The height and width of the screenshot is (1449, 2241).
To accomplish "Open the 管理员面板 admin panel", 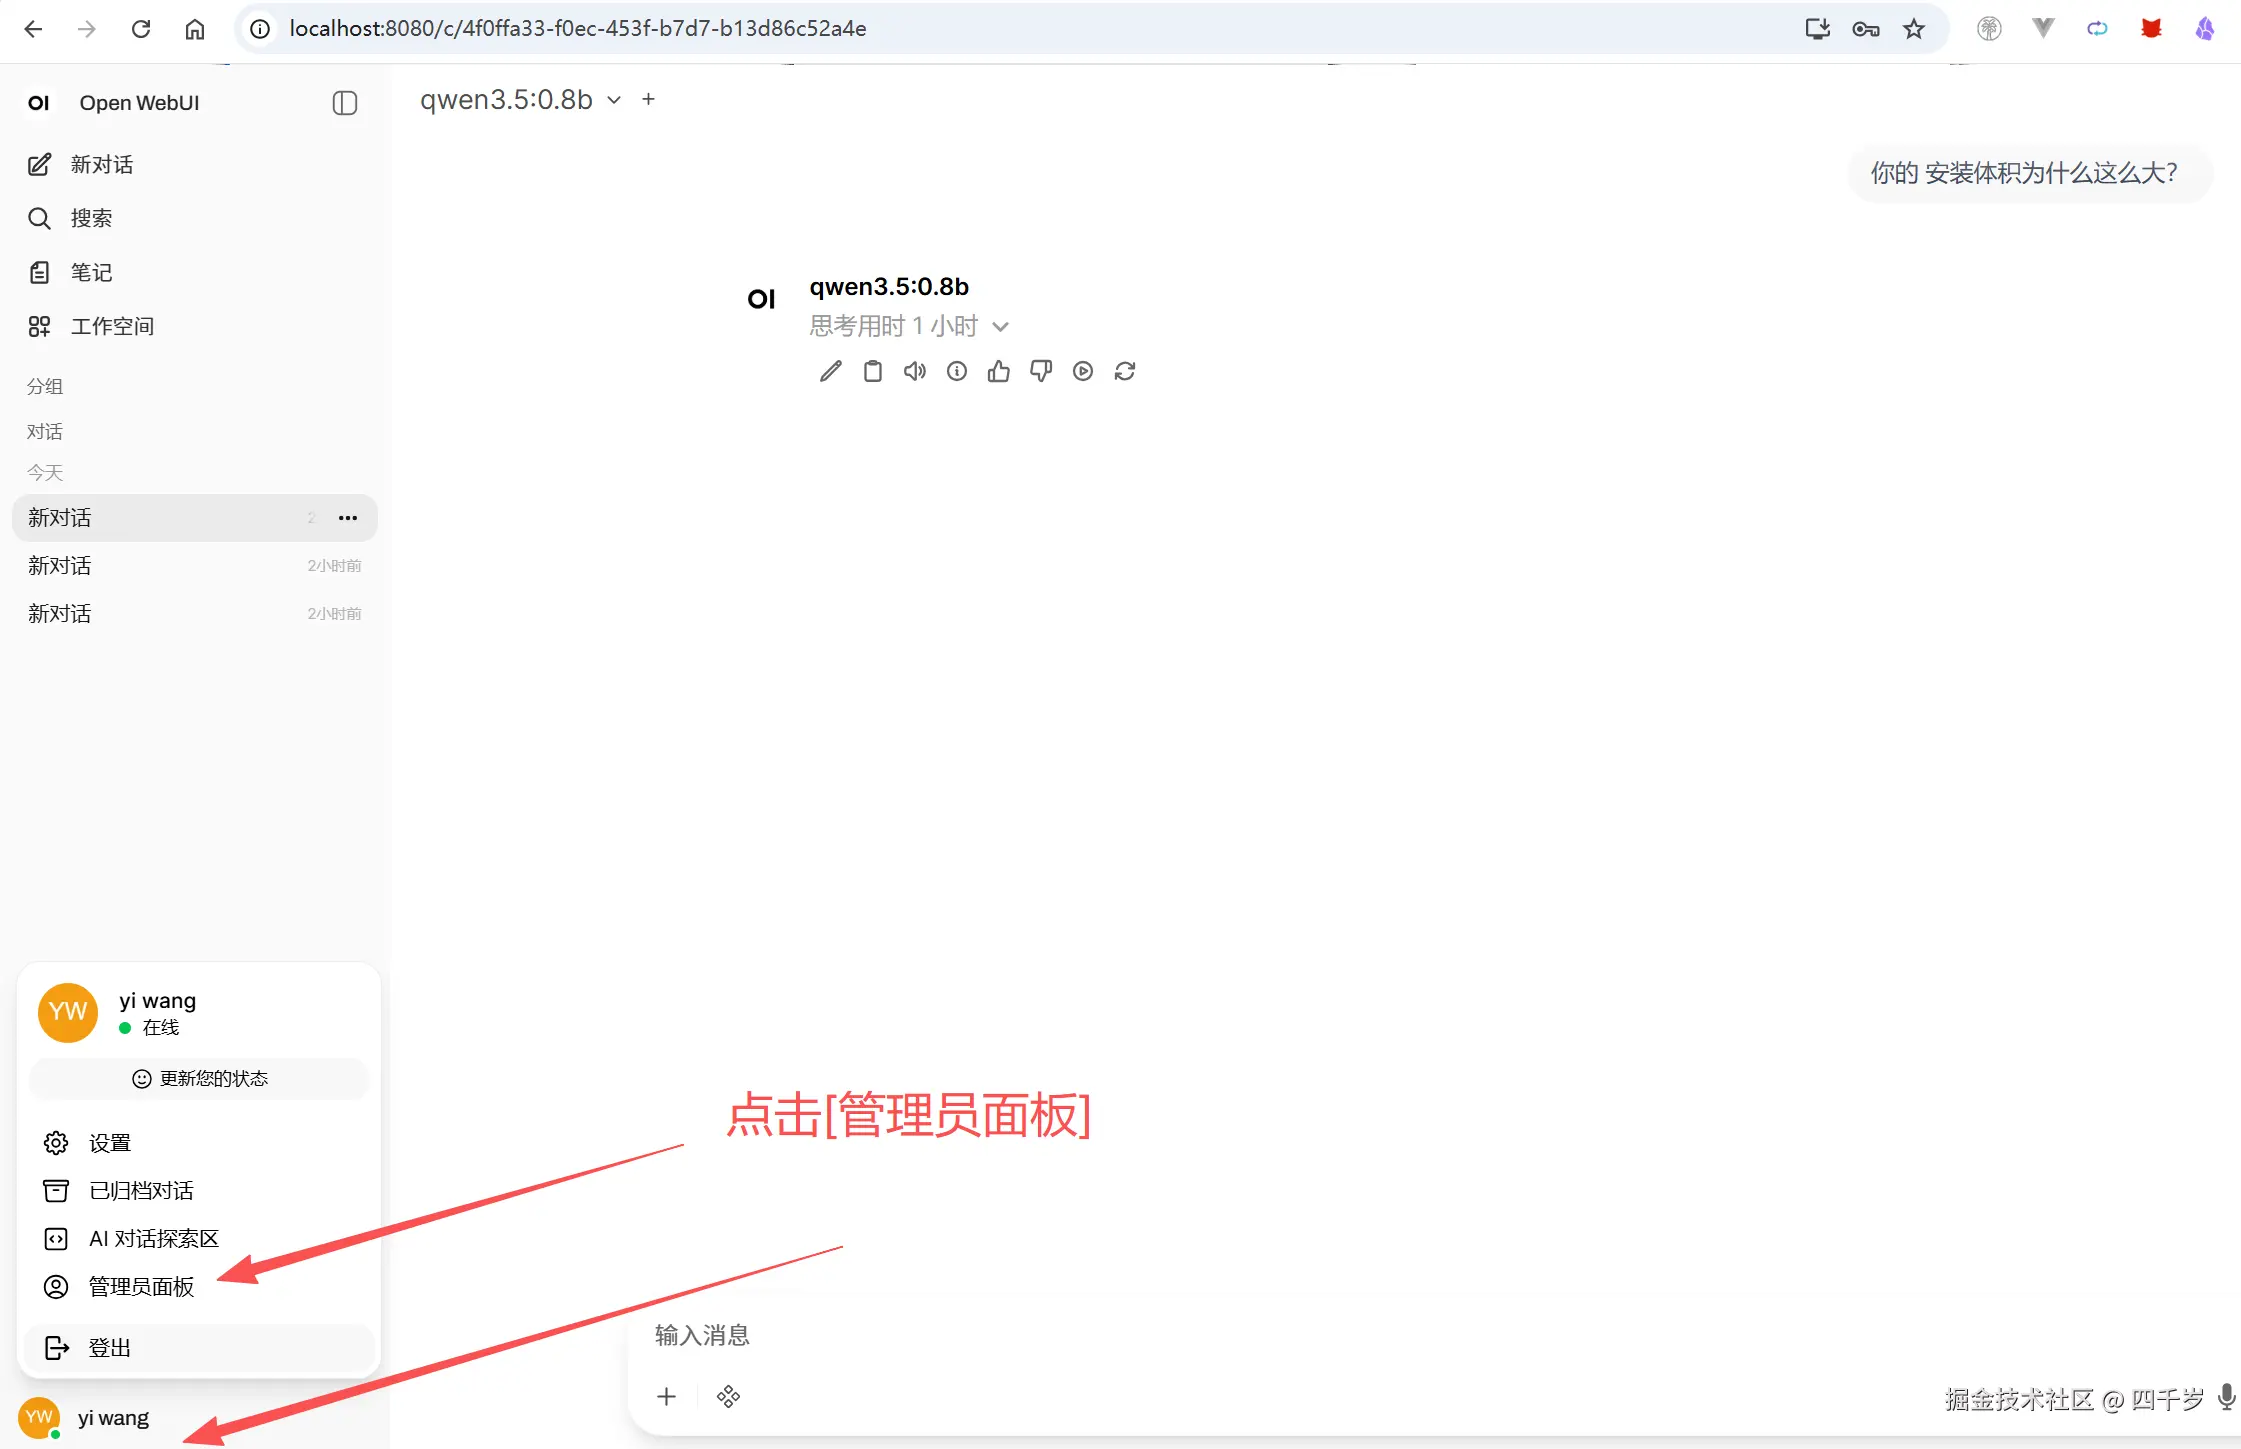I will point(139,1287).
